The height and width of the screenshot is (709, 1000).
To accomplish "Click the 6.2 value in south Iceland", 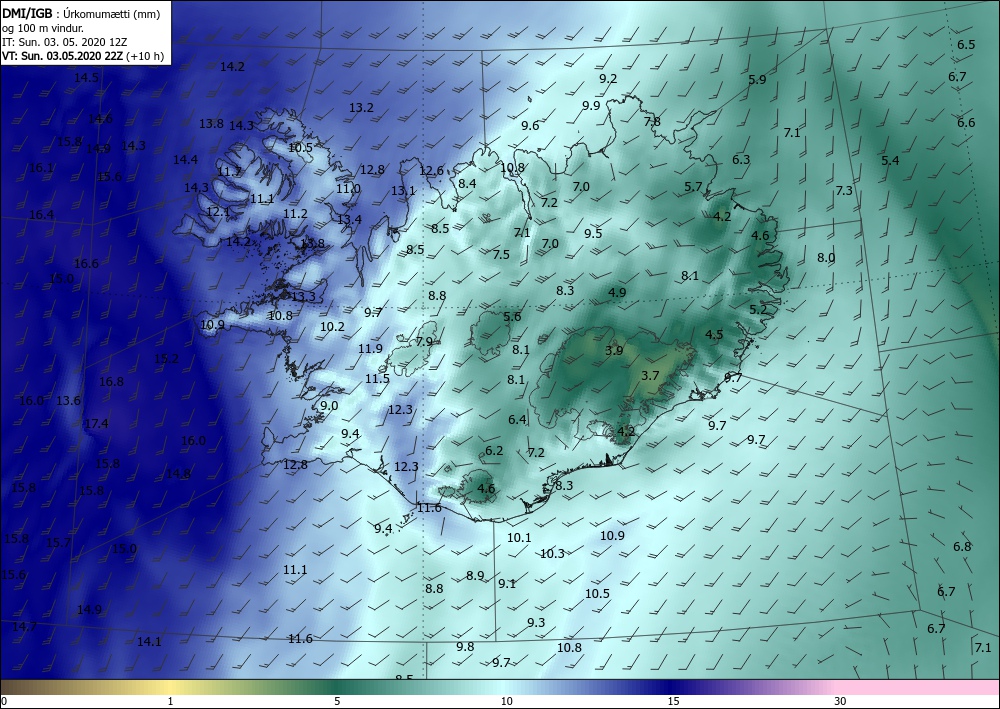I will pyautogui.click(x=494, y=451).
